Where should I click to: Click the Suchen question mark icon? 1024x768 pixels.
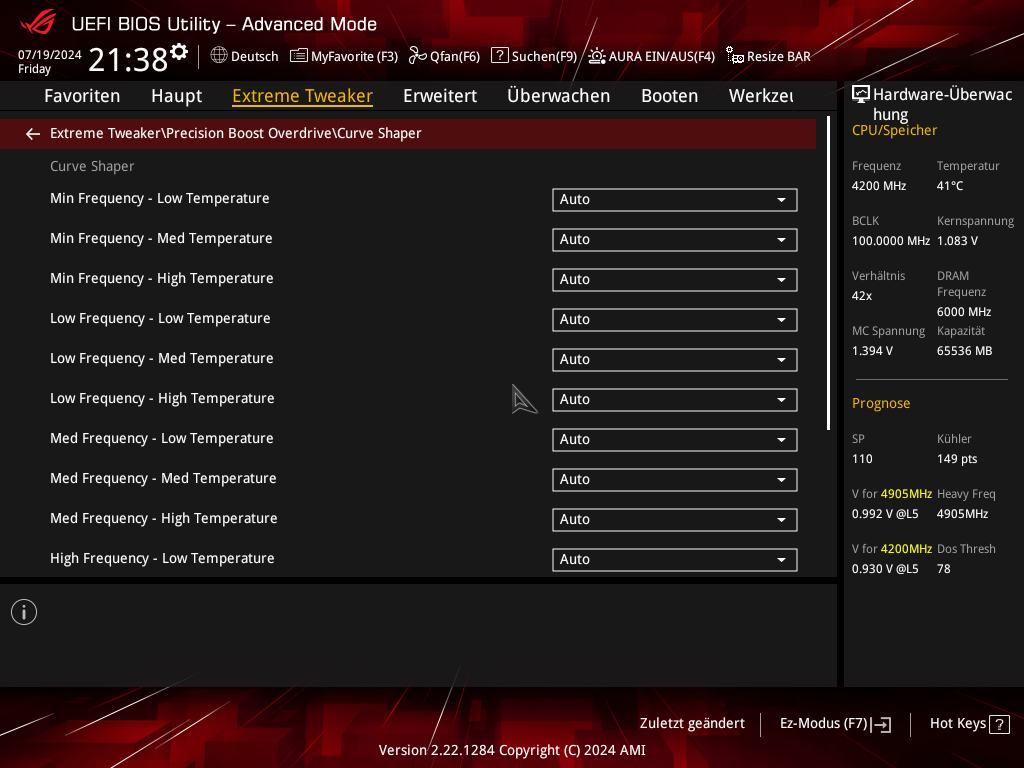click(x=500, y=56)
